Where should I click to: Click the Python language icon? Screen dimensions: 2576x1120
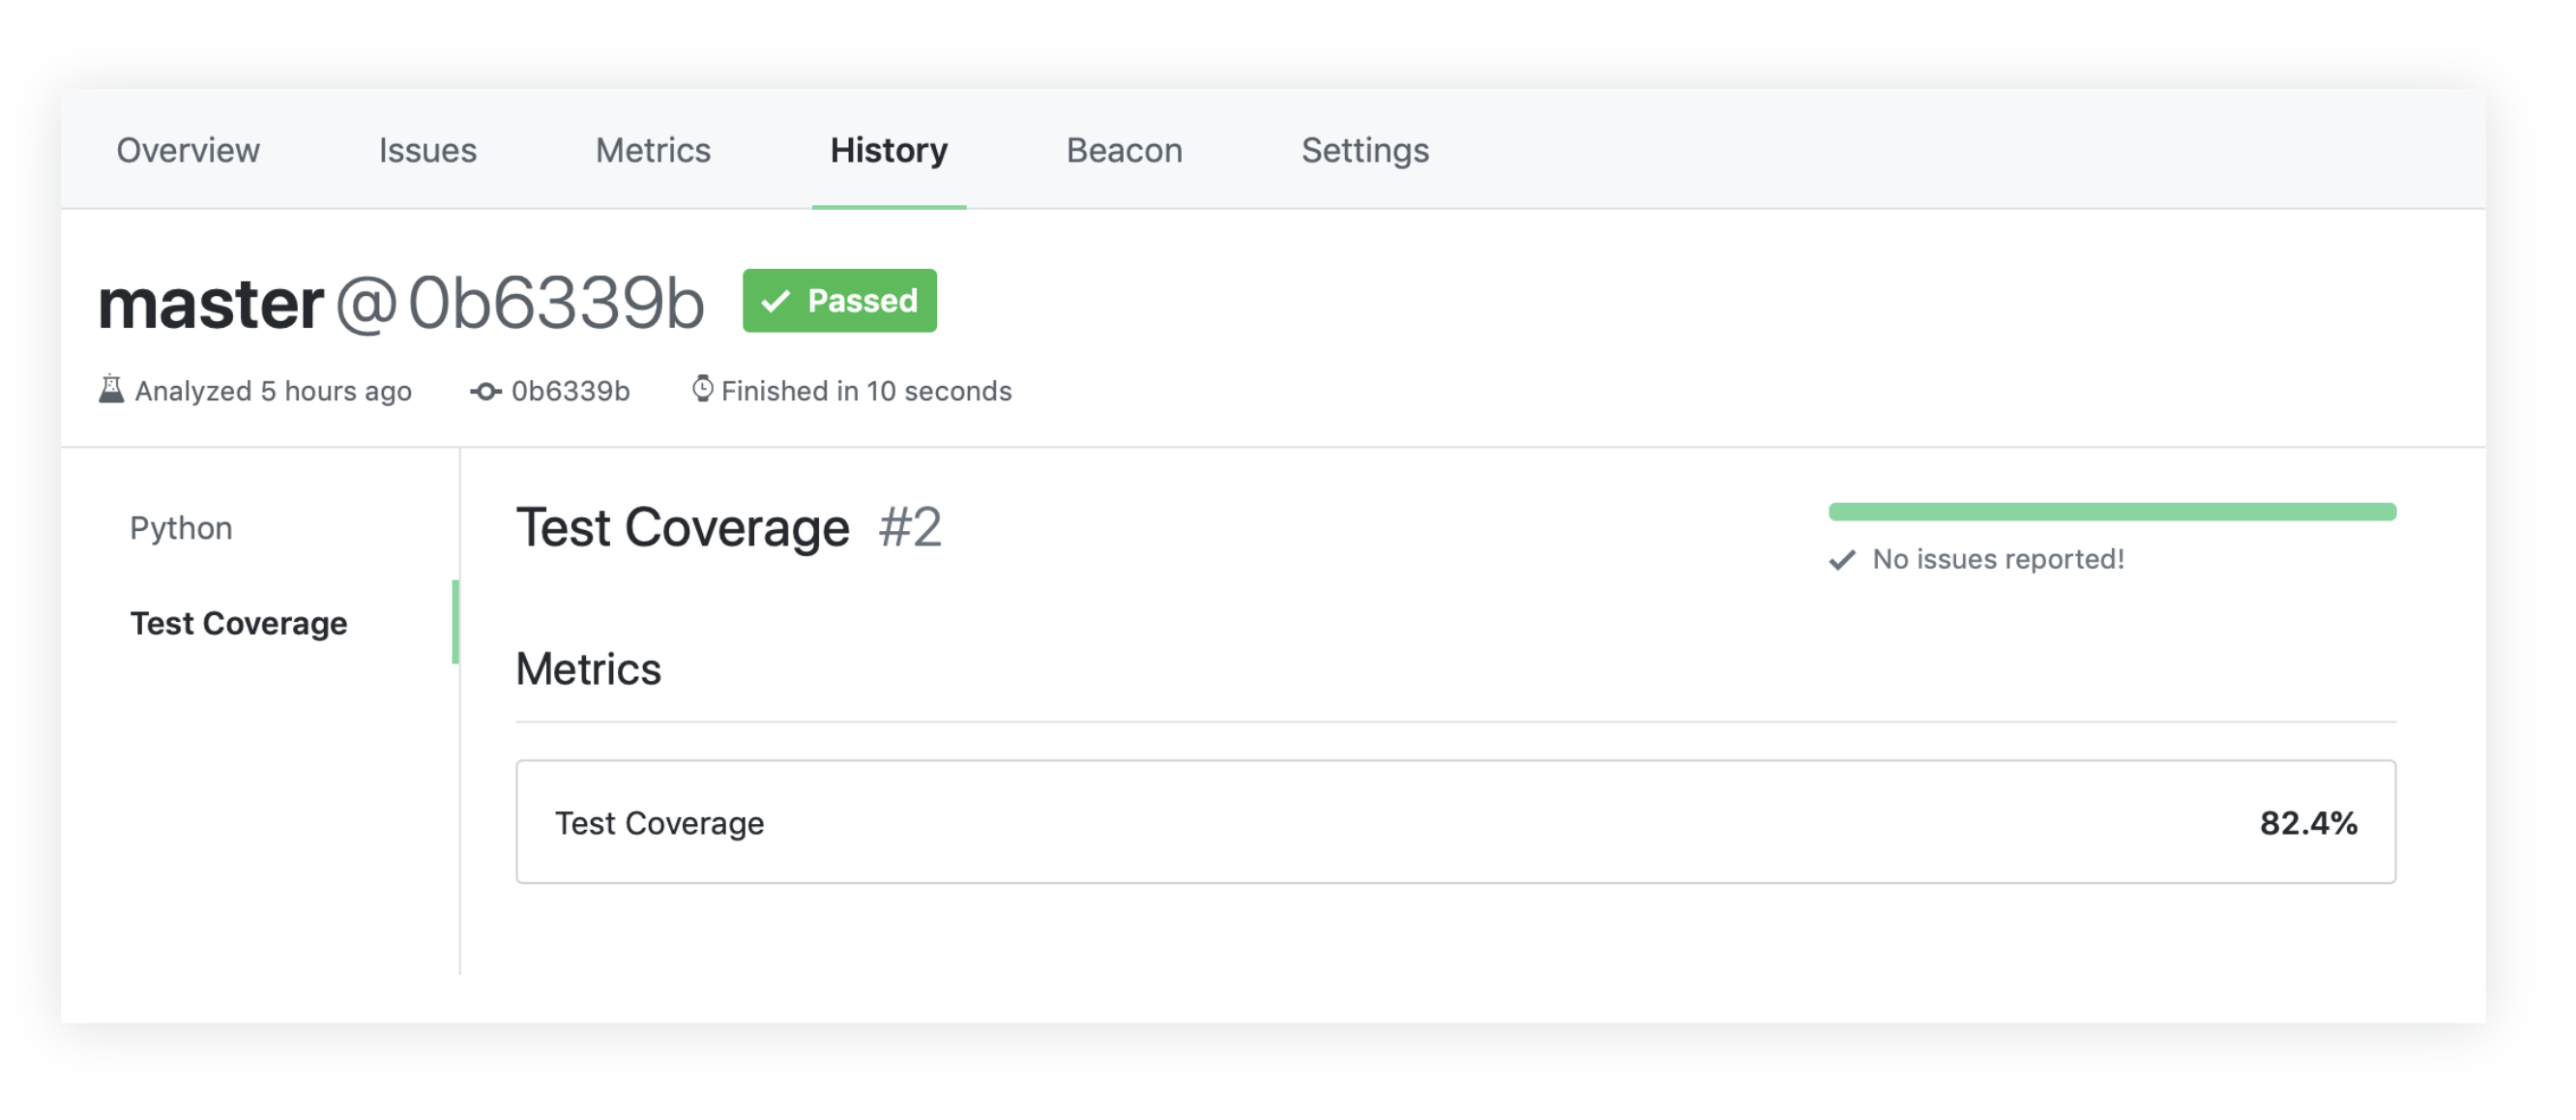tap(181, 529)
